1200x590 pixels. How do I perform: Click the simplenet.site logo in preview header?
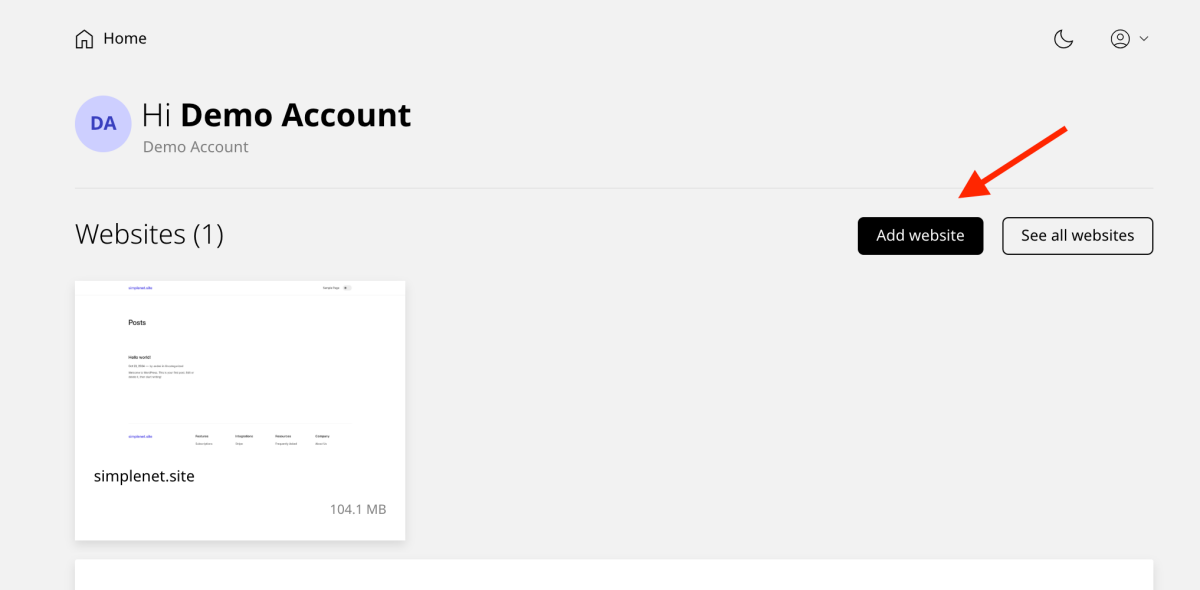click(140, 288)
